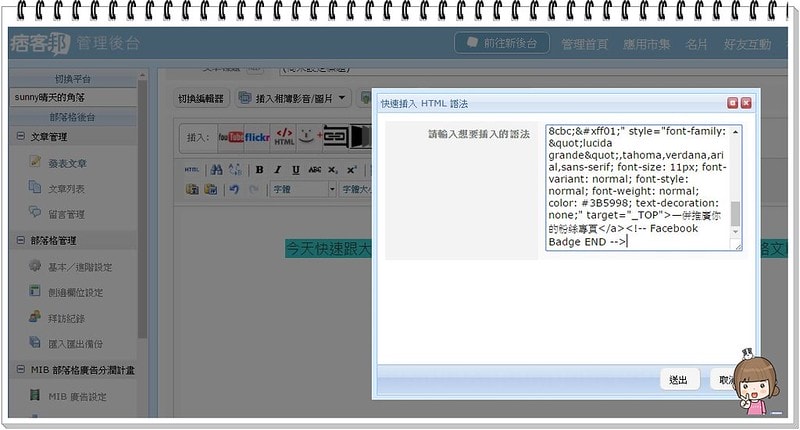Click the flickr insert icon

point(257,137)
